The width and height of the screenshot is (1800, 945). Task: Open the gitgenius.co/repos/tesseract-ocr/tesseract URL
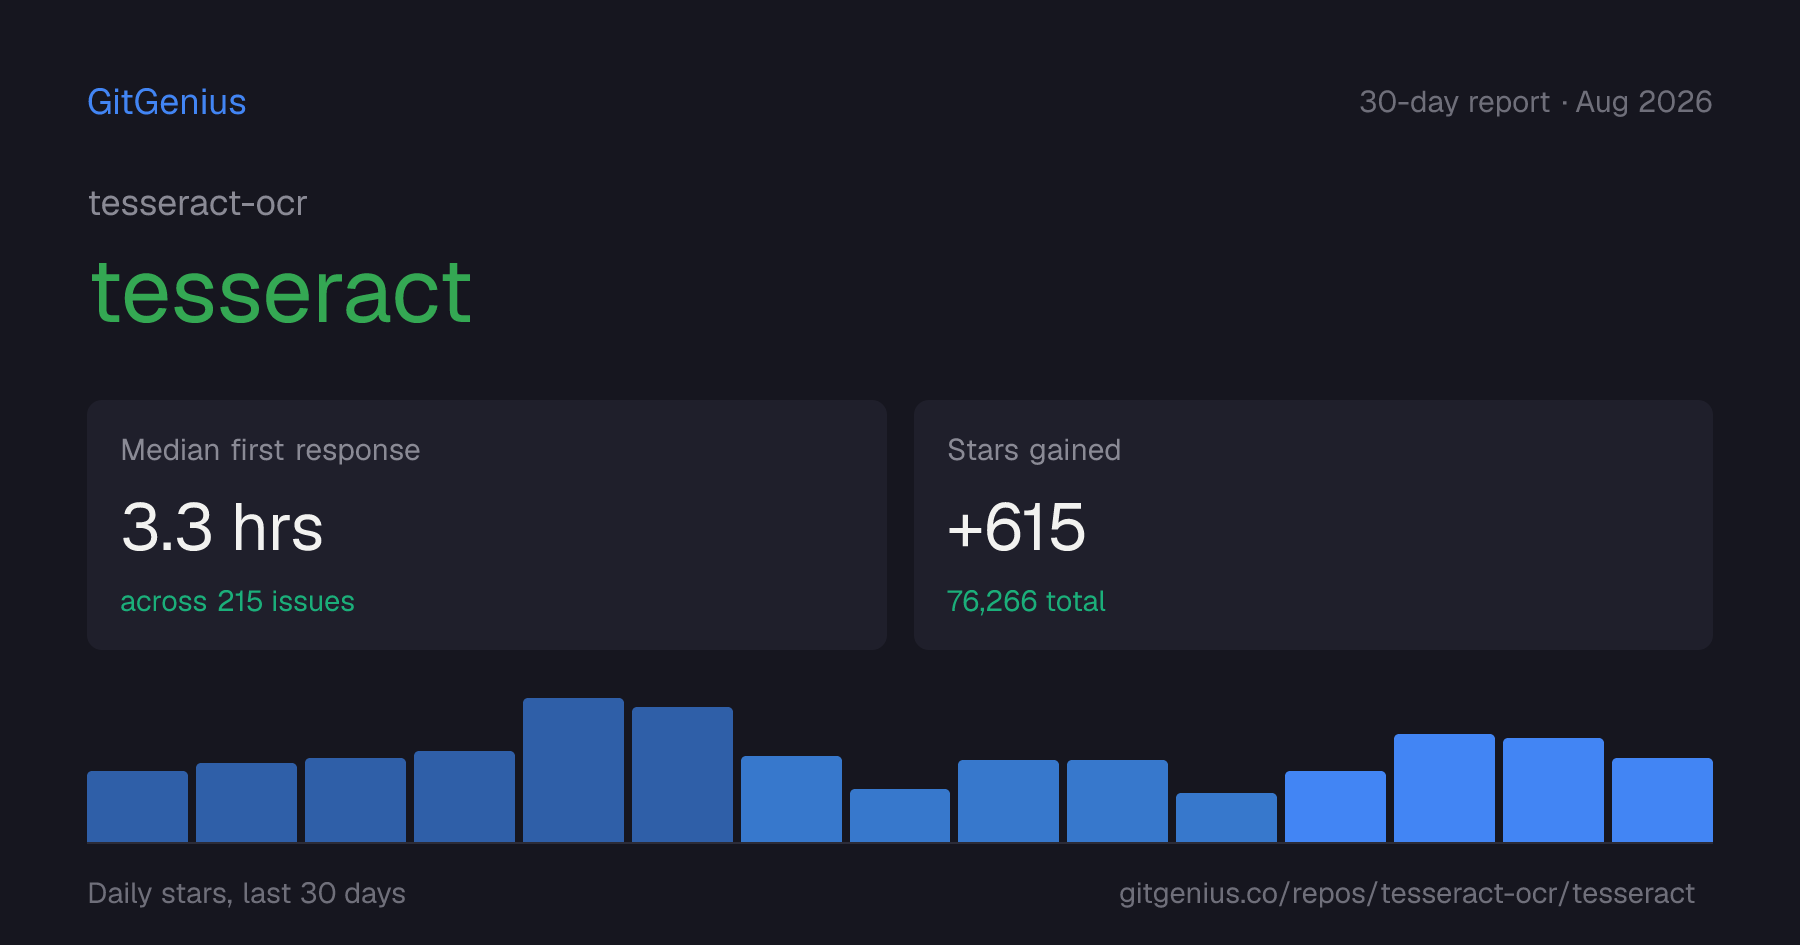point(1407,893)
